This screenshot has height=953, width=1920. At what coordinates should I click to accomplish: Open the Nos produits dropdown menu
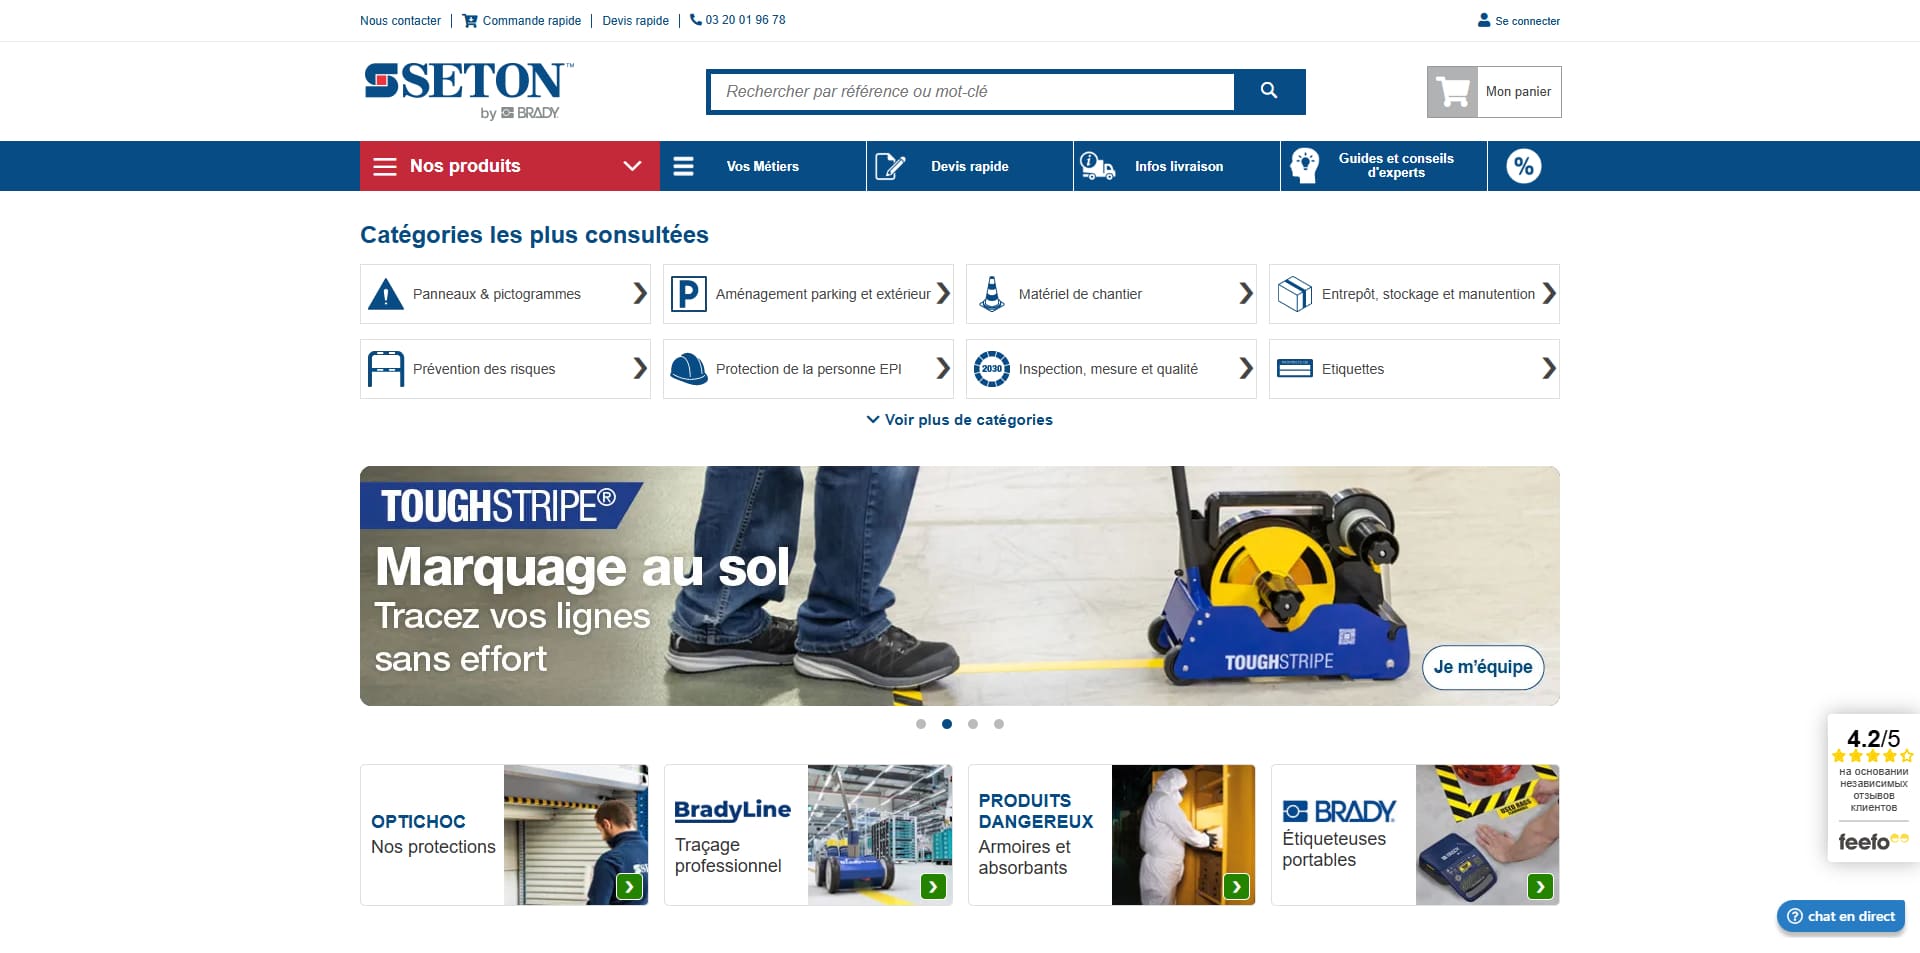509,166
